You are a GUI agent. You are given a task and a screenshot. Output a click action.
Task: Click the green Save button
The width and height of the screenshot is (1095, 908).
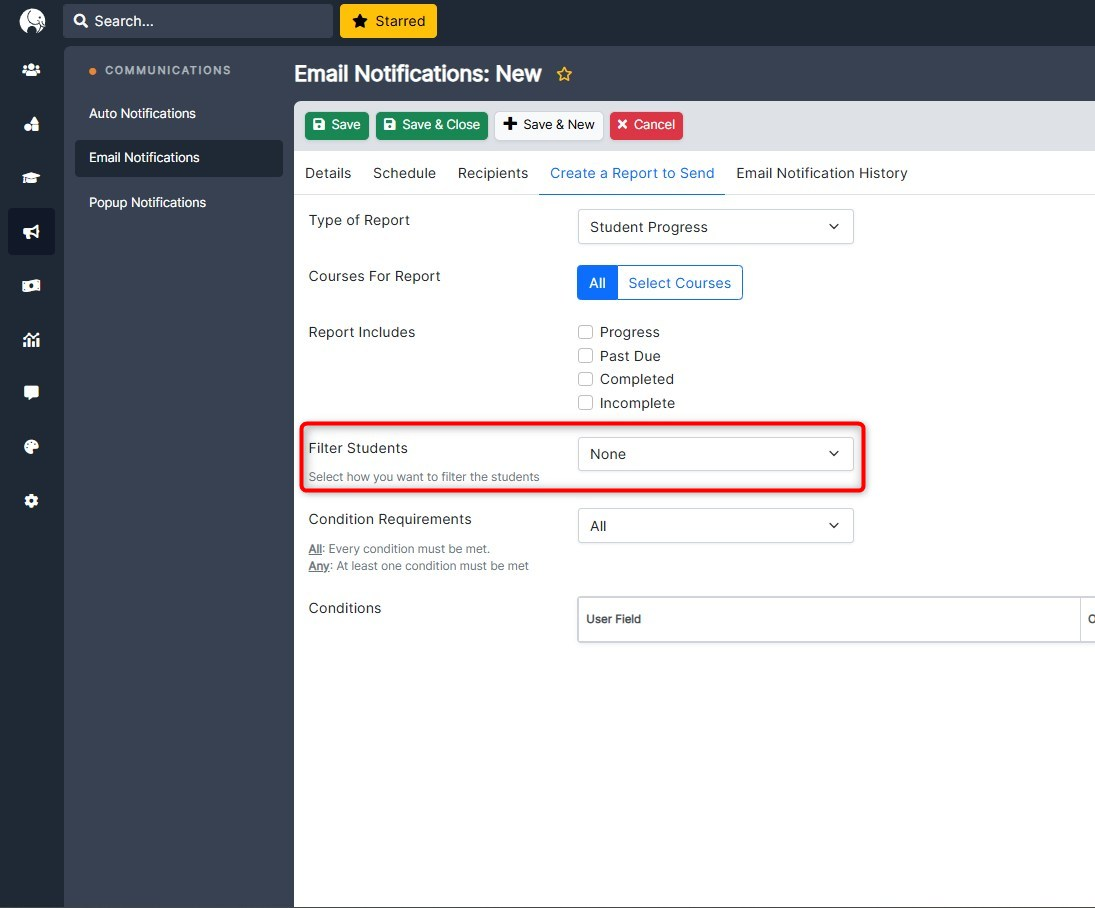[x=337, y=126]
